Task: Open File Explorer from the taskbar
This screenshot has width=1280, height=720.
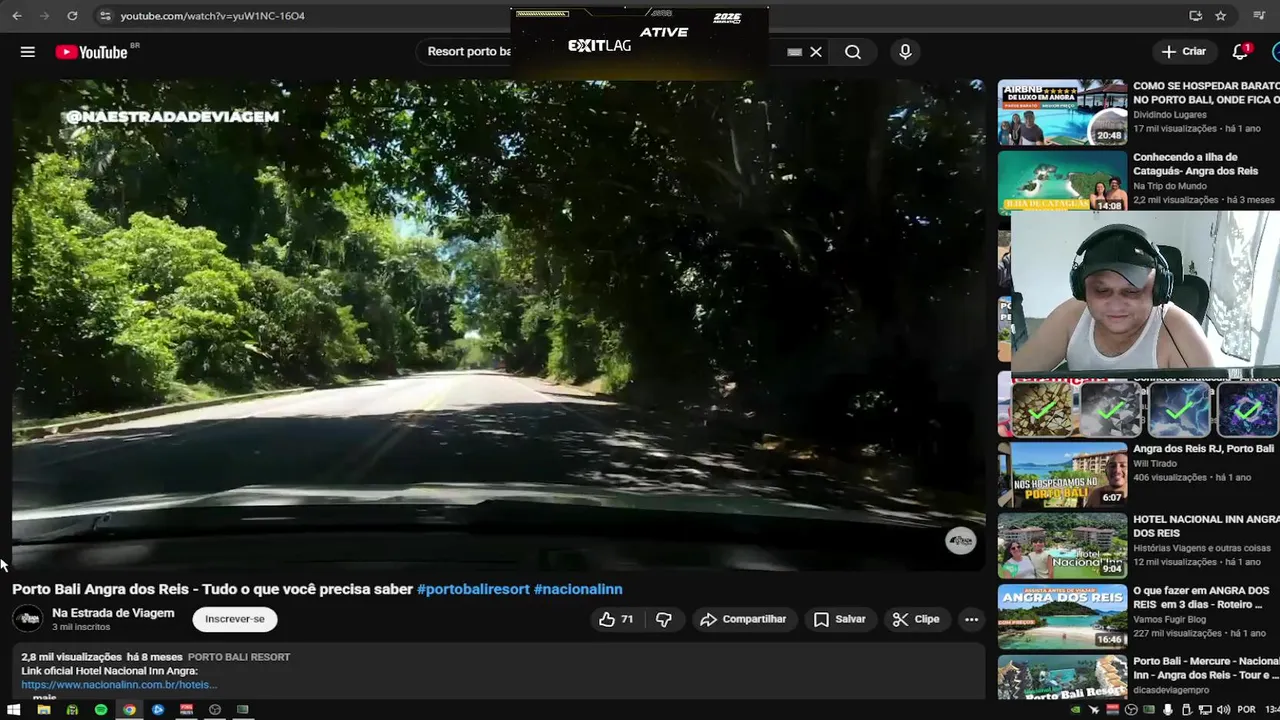Action: 43,710
